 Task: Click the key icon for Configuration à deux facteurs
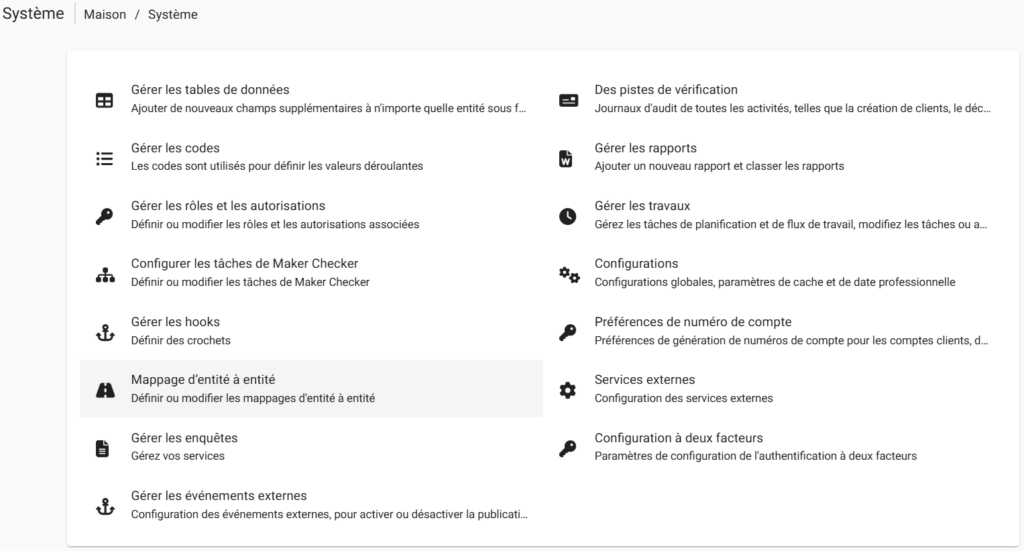[568, 448]
